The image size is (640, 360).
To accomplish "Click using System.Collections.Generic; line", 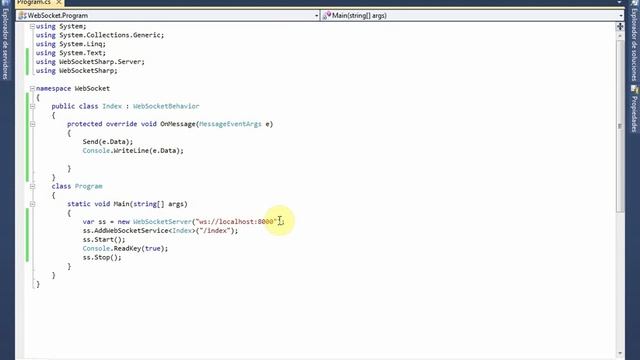I will coord(100,35).
